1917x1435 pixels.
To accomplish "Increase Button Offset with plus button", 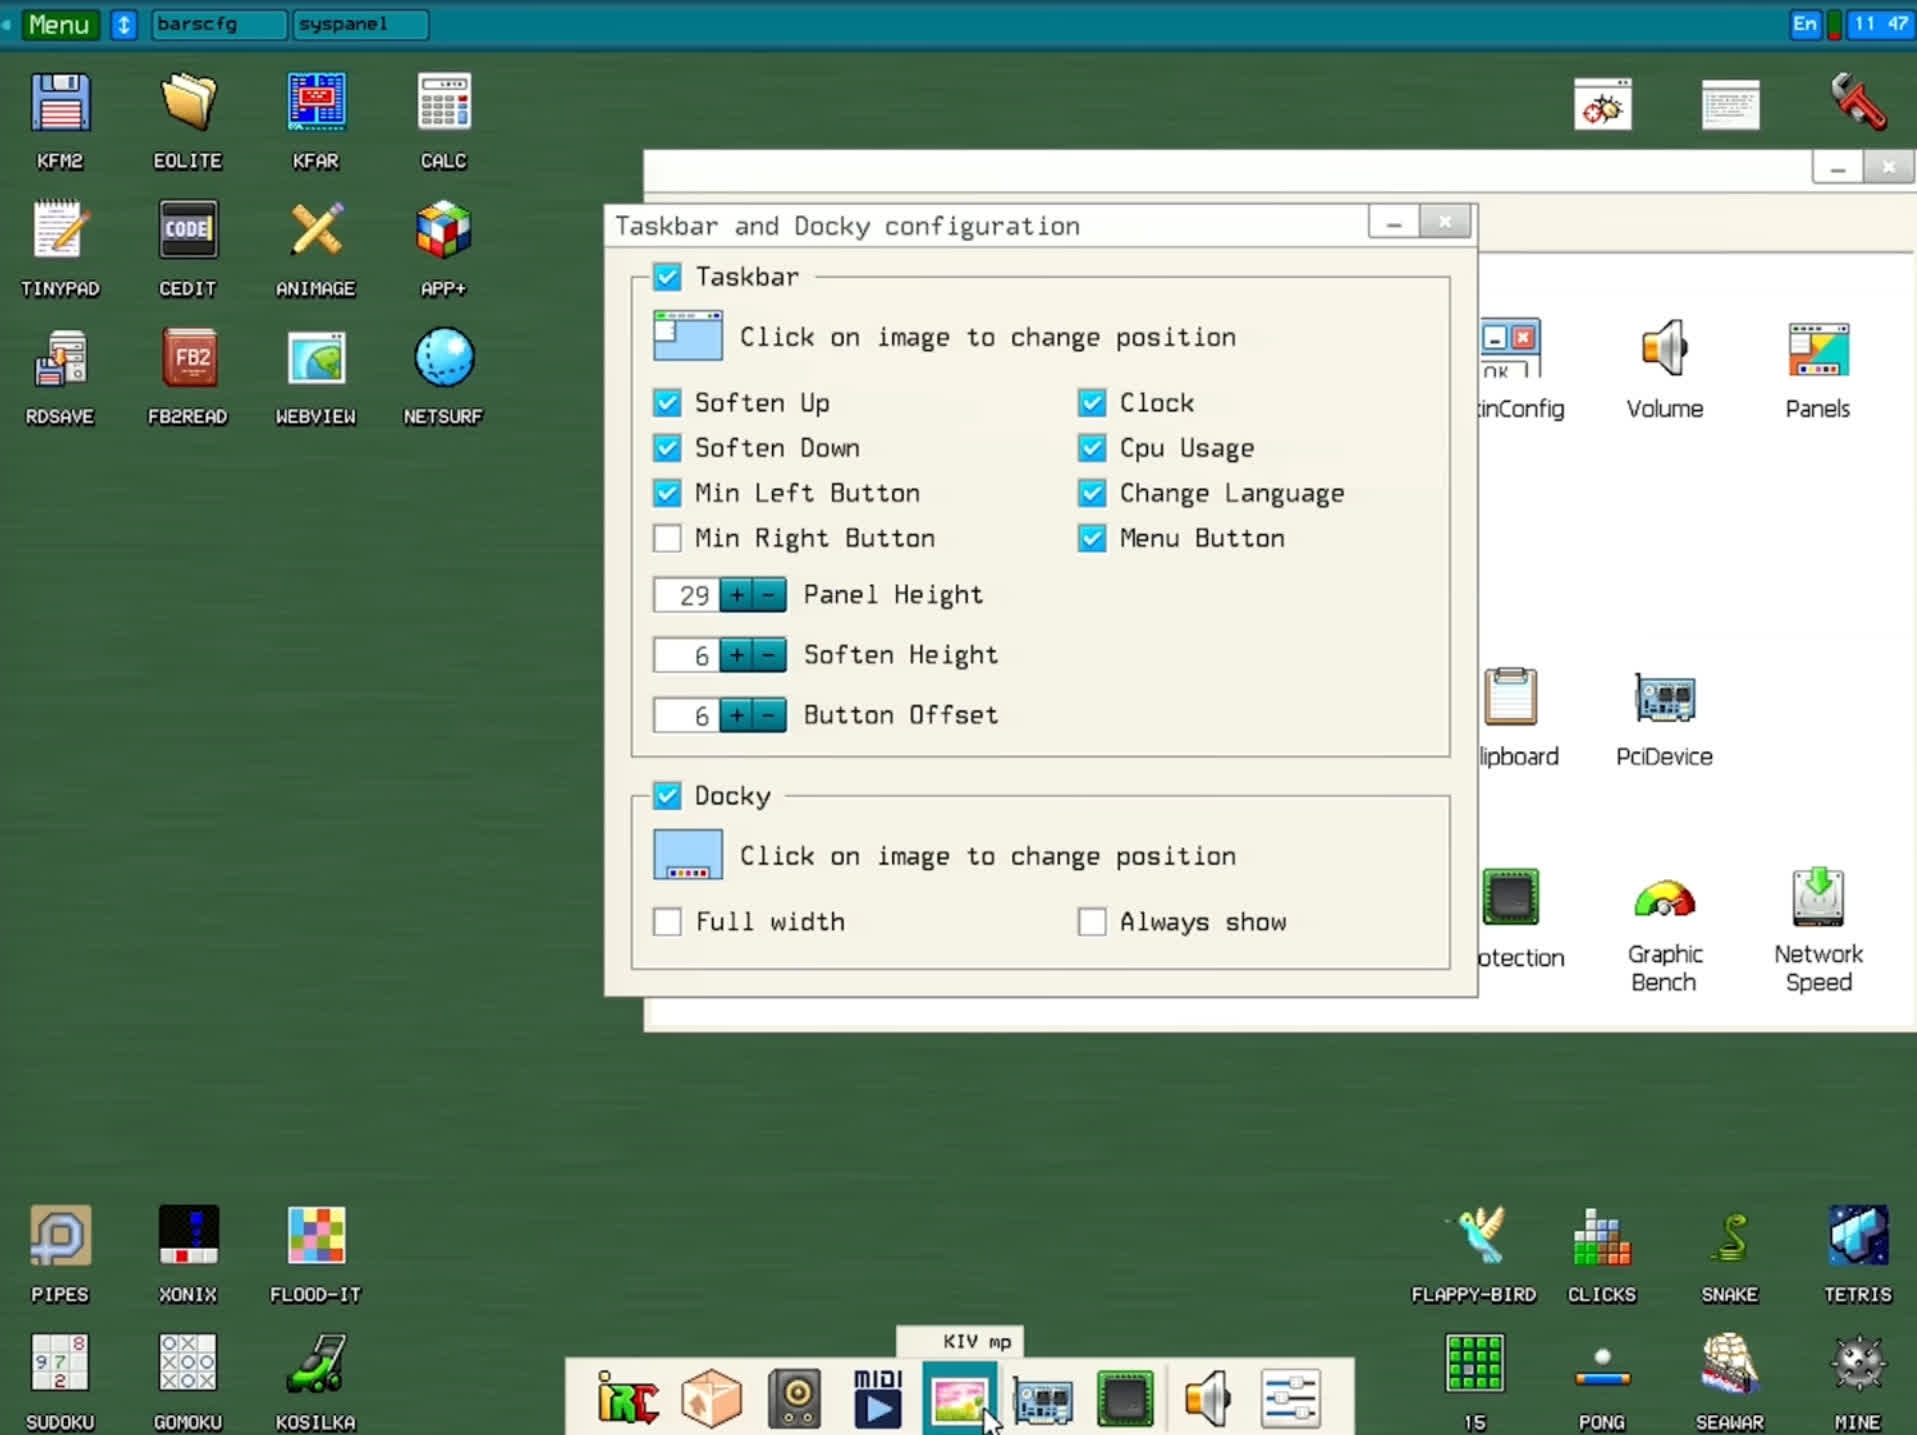I will click(x=737, y=715).
